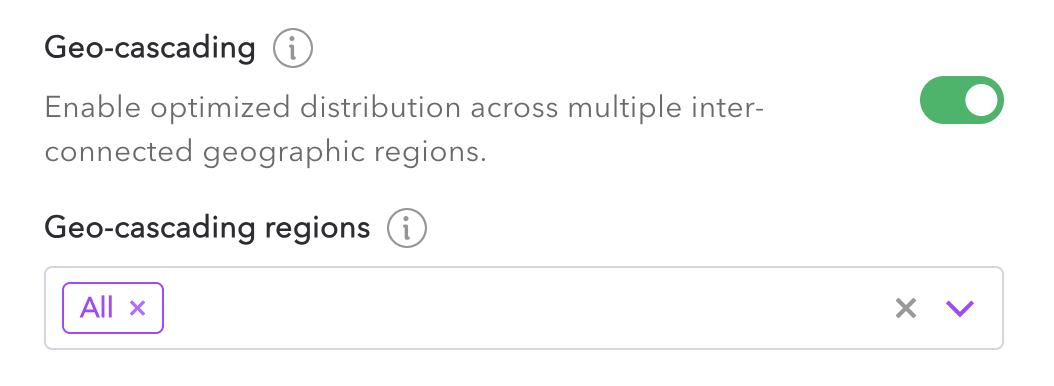Image resolution: width=1054 pixels, height=386 pixels.
Task: Clear all selected regions with gray X
Action: 905,308
